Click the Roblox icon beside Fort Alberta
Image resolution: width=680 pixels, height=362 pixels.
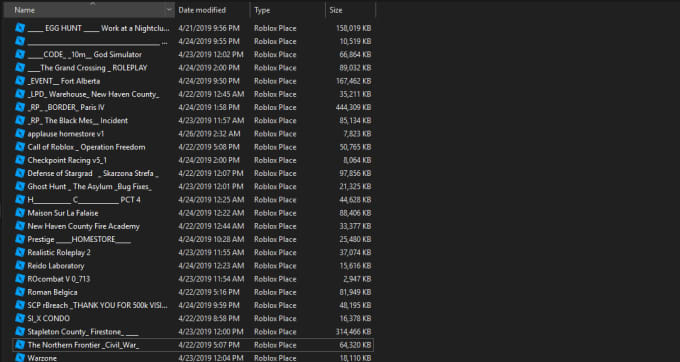click(20, 81)
